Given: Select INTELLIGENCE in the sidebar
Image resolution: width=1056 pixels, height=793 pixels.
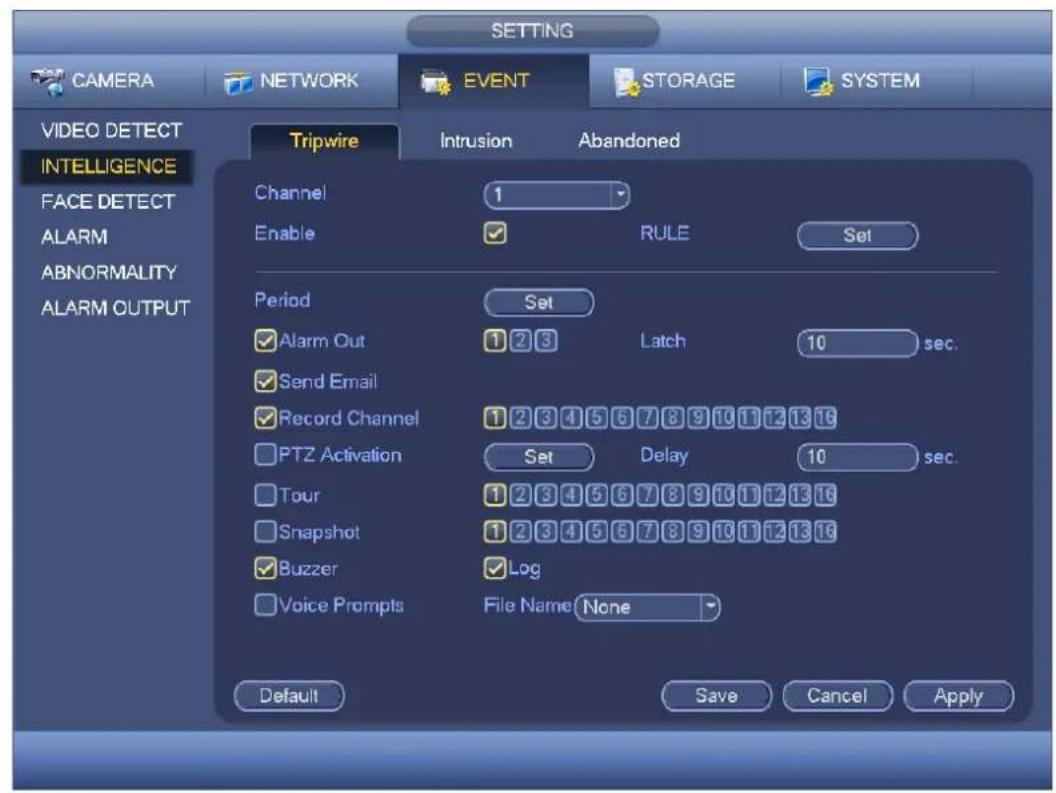Looking at the screenshot, I should point(108,166).
